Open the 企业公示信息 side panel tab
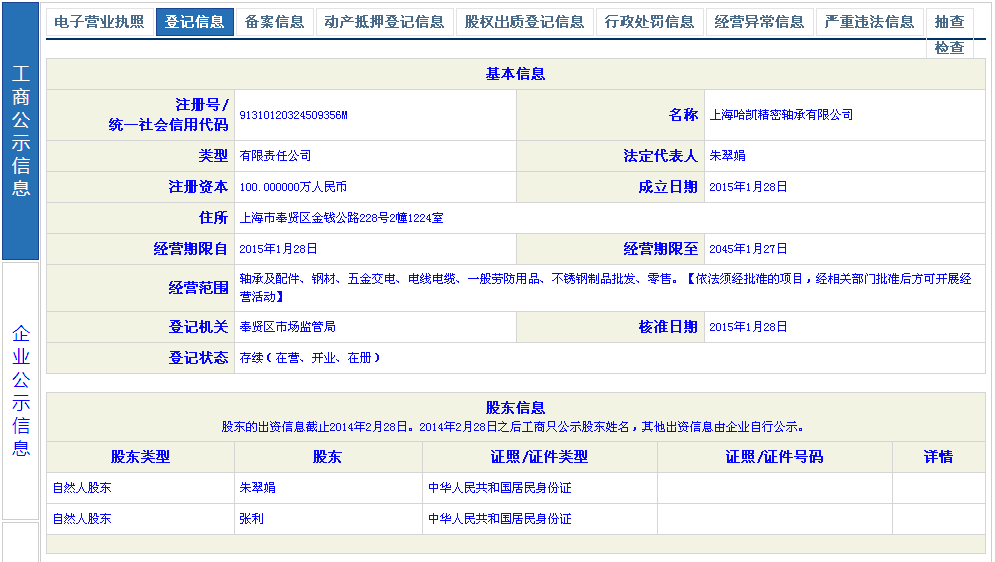 point(21,390)
